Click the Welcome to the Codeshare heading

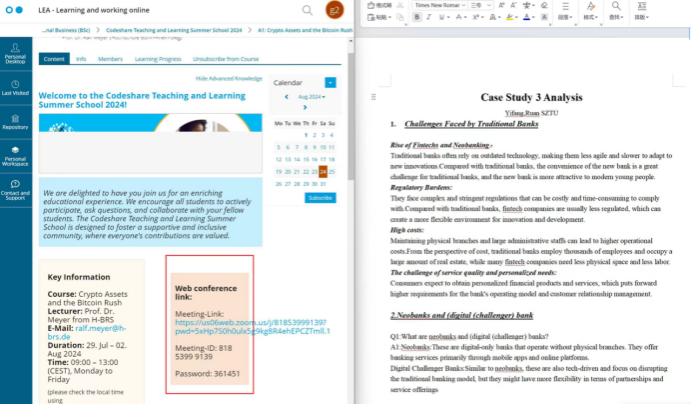(x=142, y=100)
